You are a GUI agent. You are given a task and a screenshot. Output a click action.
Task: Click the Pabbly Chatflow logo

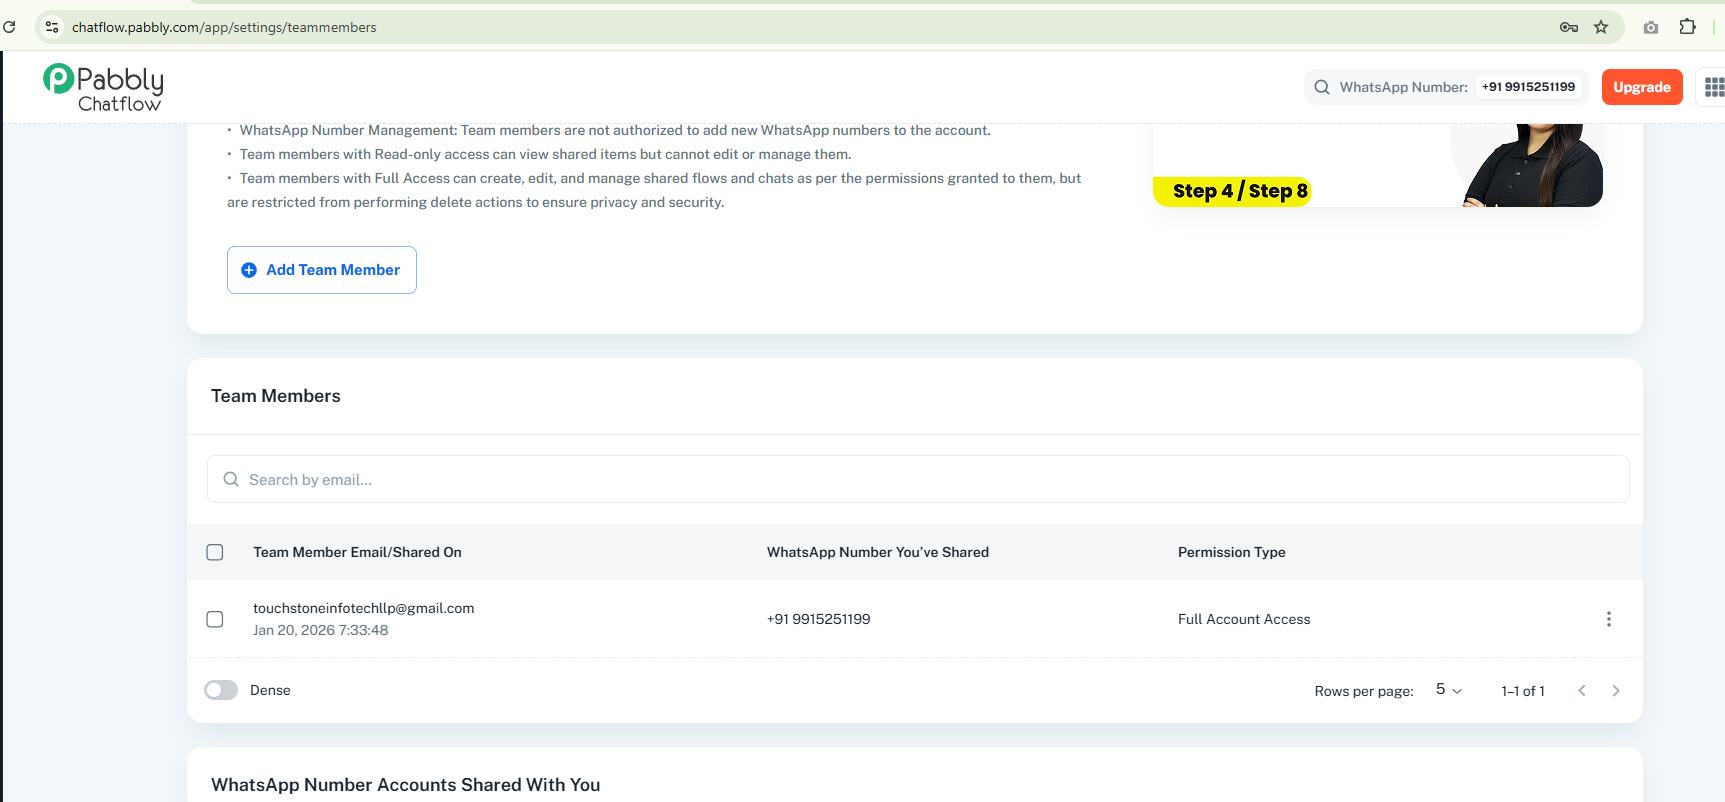coord(103,88)
